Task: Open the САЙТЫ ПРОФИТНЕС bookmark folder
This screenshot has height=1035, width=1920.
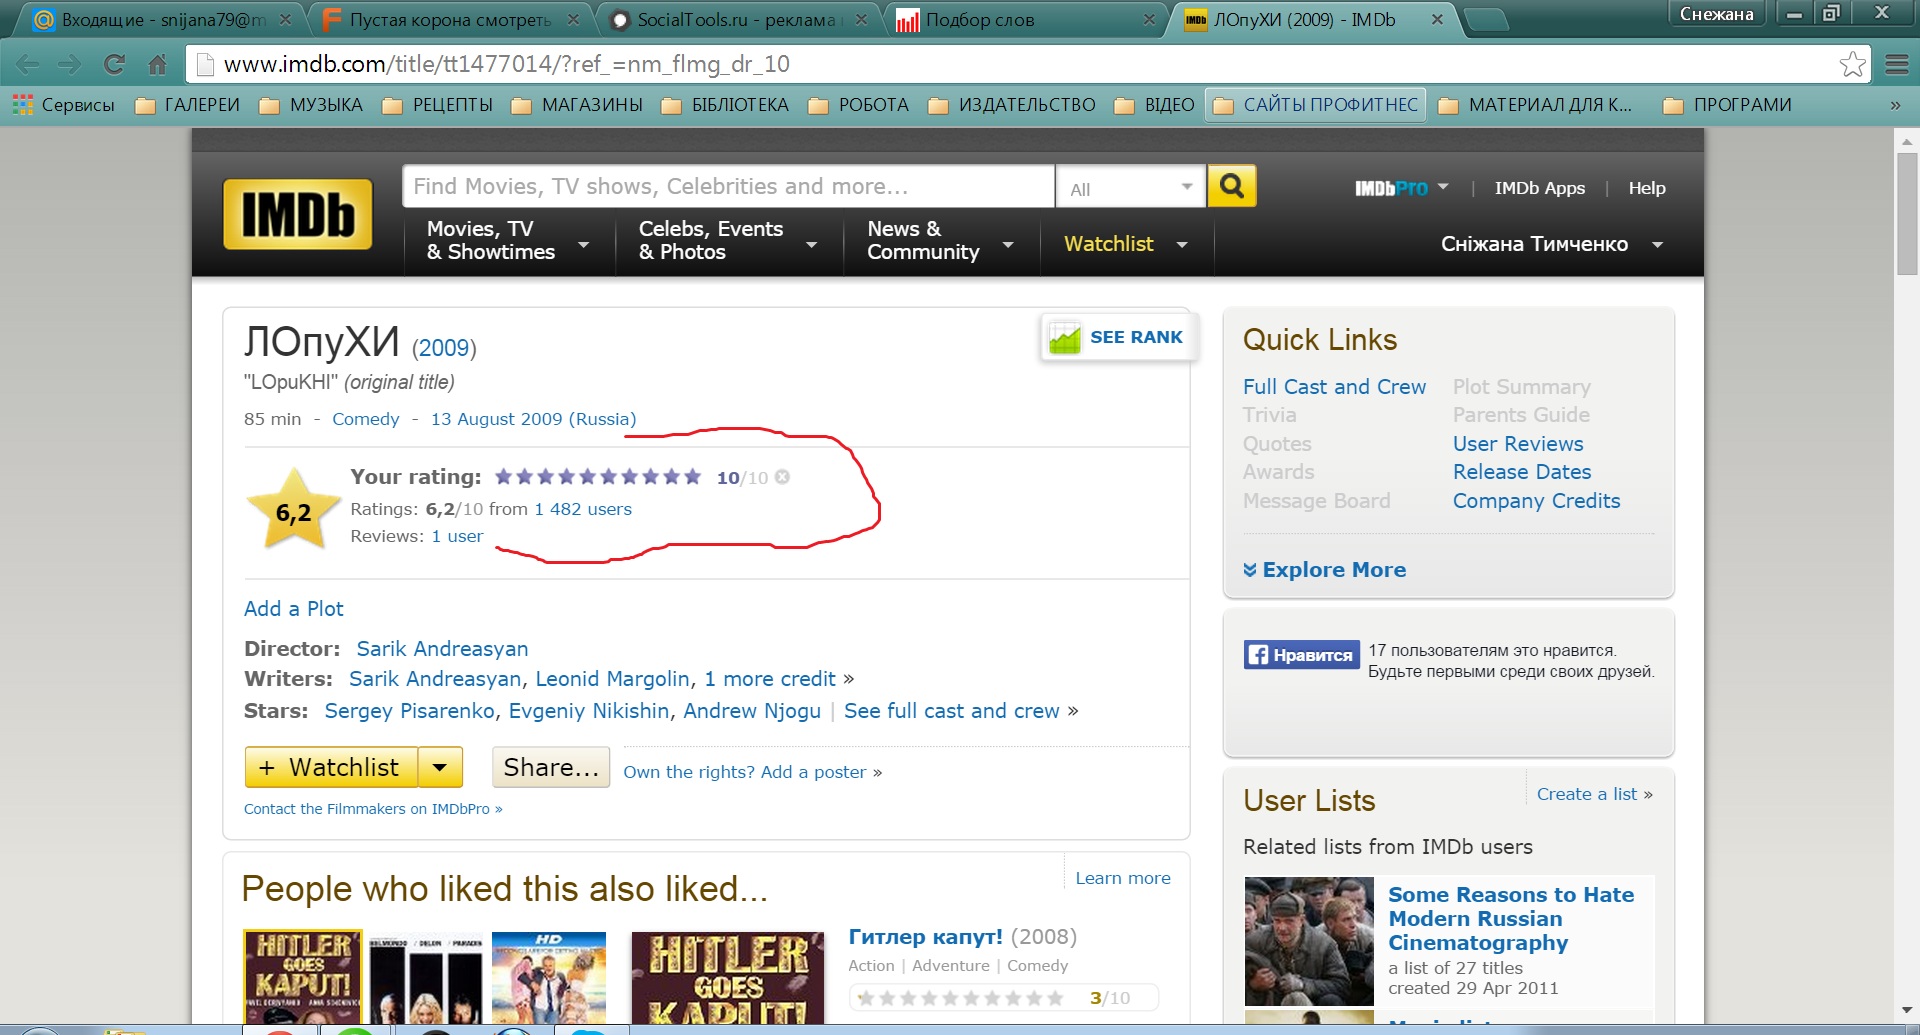Action: pyautogui.click(x=1316, y=105)
